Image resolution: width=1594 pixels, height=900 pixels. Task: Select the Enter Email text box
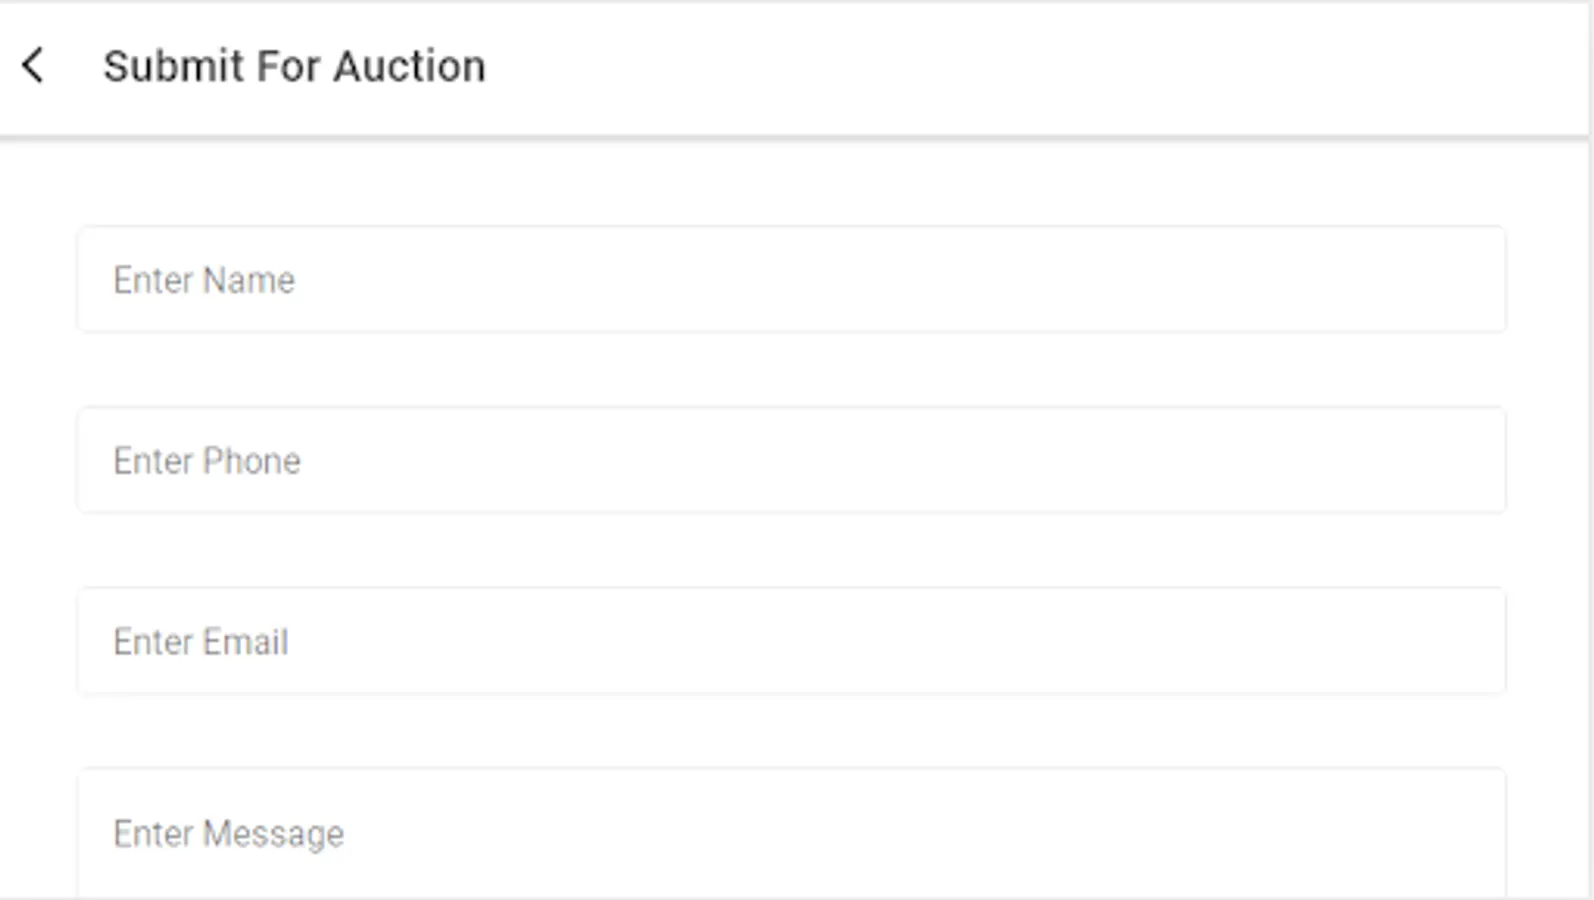790,641
